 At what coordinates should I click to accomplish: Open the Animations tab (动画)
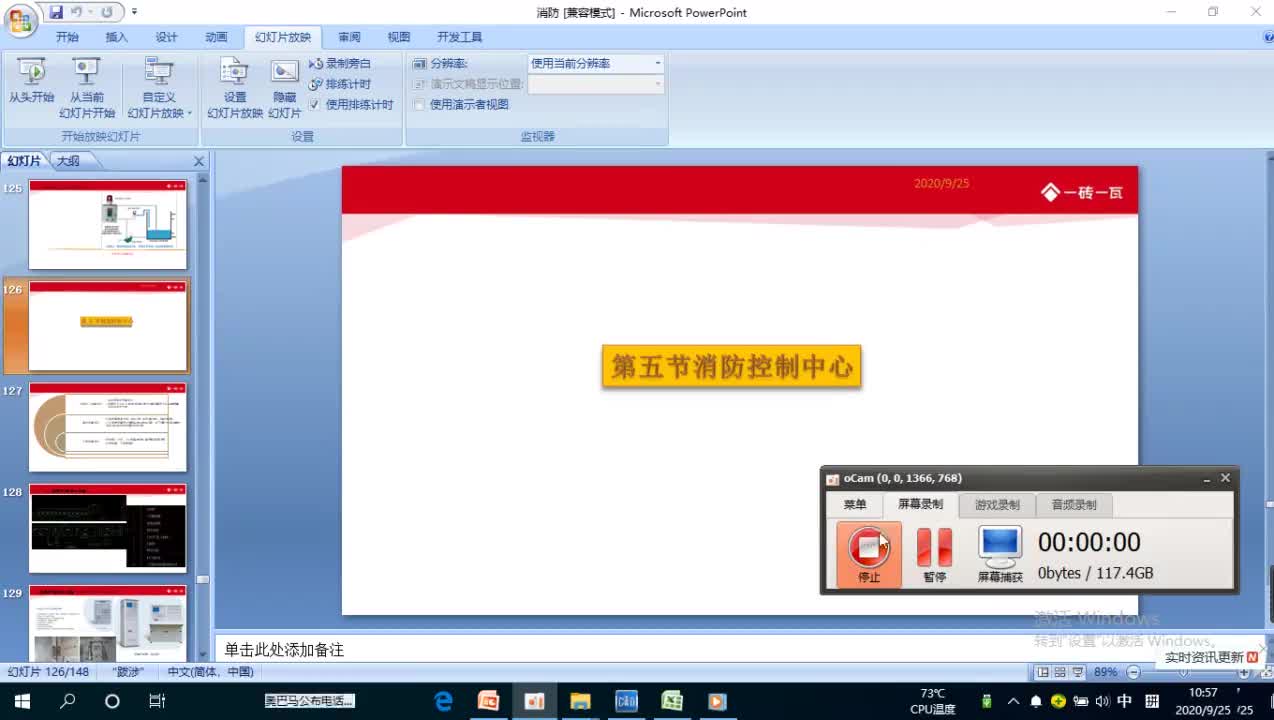[217, 37]
